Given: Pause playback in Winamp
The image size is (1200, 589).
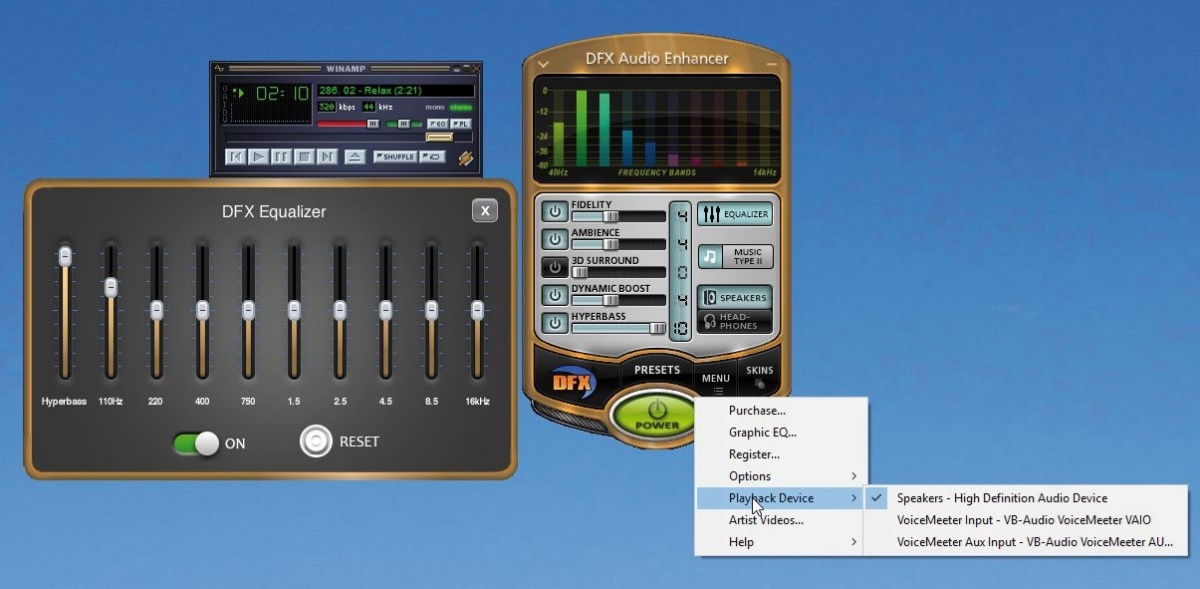Looking at the screenshot, I should (x=281, y=157).
